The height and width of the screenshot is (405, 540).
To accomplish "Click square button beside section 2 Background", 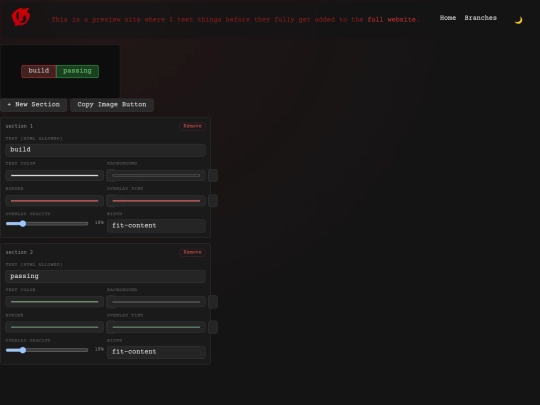I will 213,302.
